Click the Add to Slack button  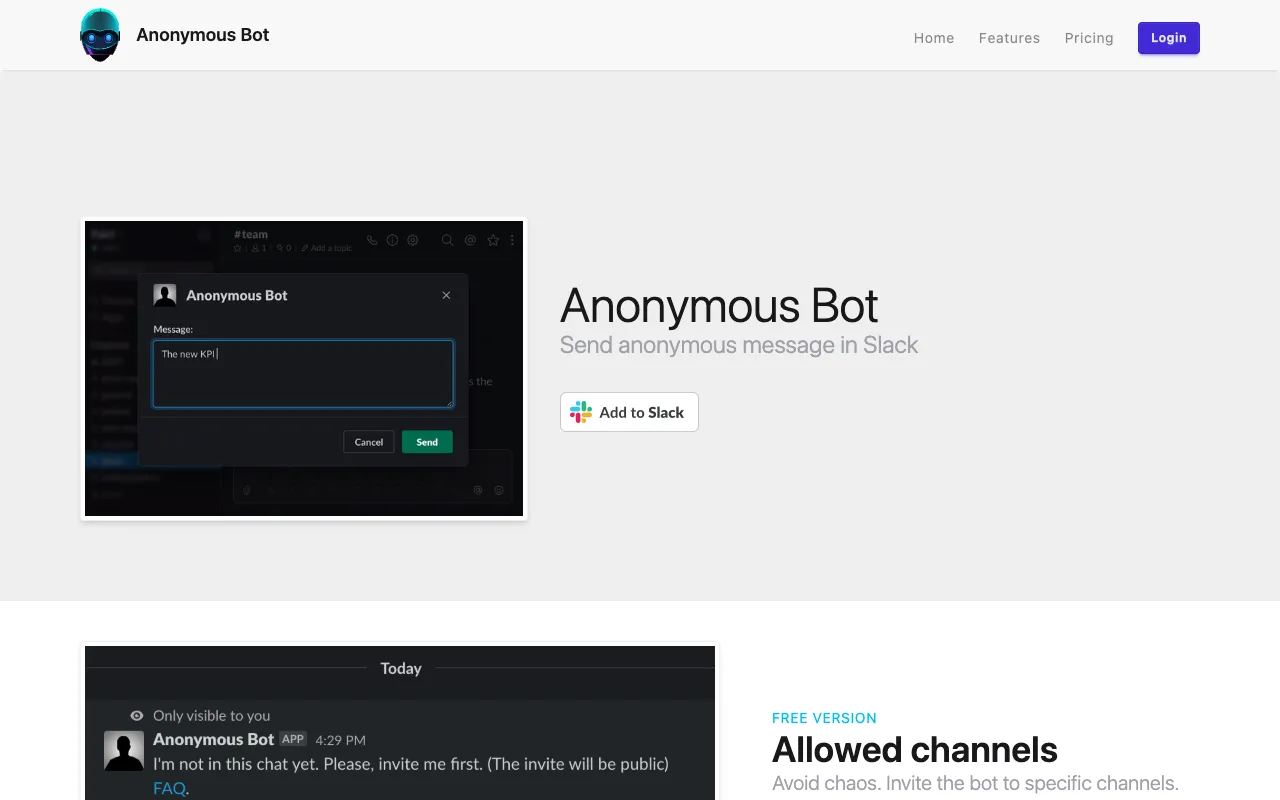coord(629,412)
